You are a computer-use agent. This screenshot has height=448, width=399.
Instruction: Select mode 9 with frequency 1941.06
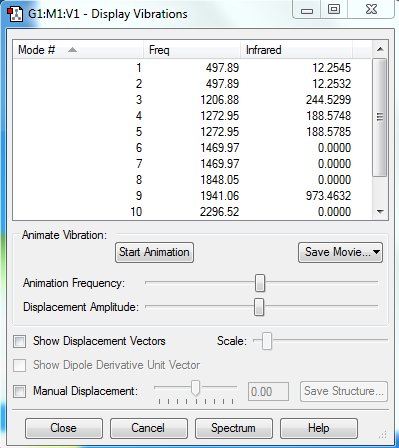[x=192, y=196]
